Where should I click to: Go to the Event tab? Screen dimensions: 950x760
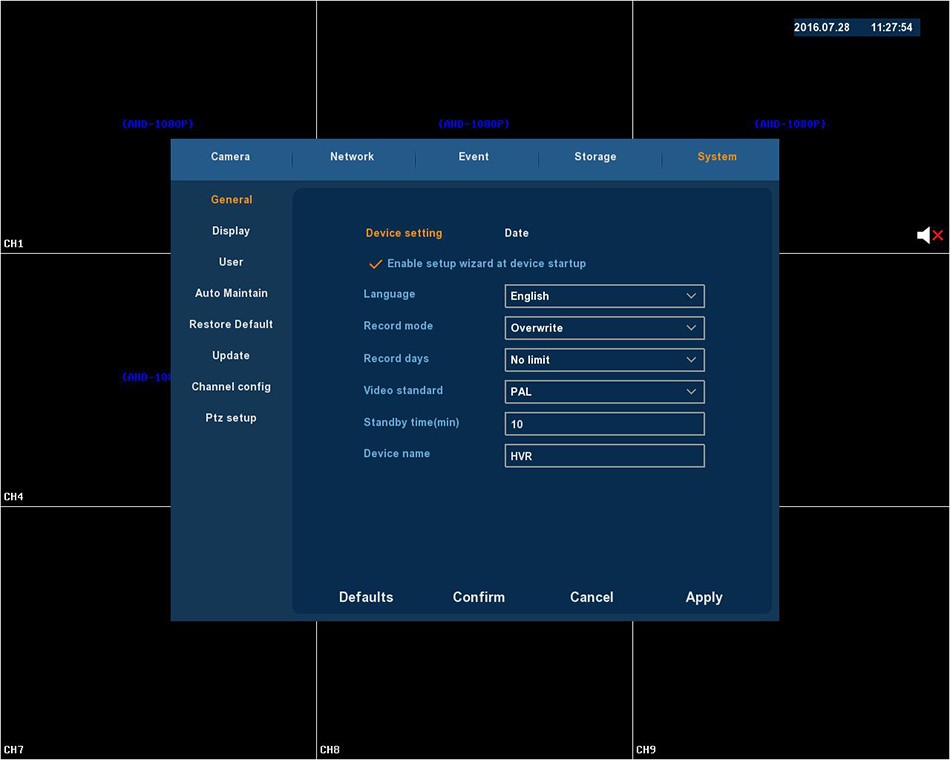[474, 157]
